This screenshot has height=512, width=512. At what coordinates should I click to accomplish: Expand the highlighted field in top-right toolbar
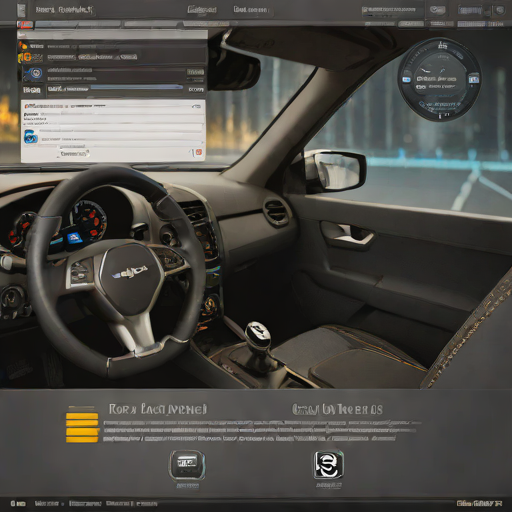coord(470,11)
